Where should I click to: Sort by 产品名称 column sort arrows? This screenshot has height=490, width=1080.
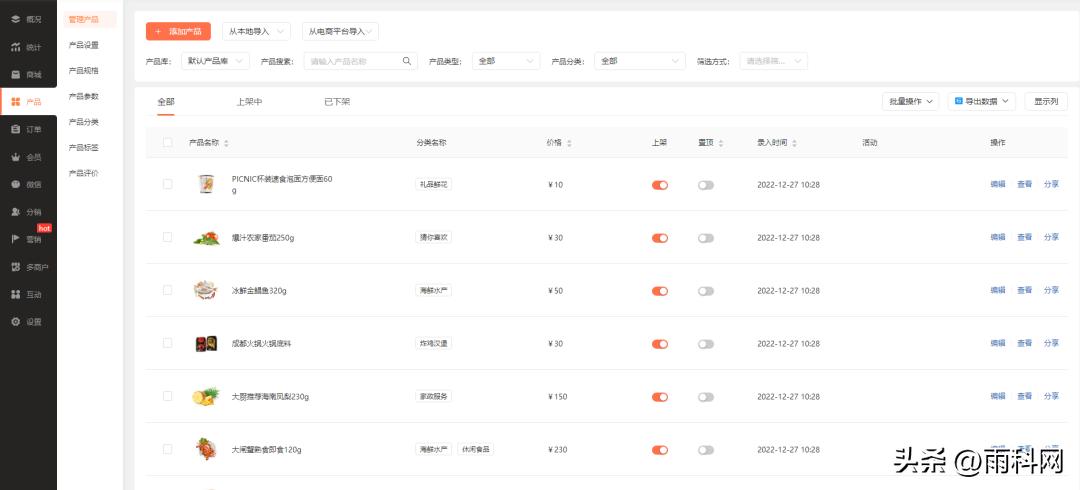tap(227, 143)
